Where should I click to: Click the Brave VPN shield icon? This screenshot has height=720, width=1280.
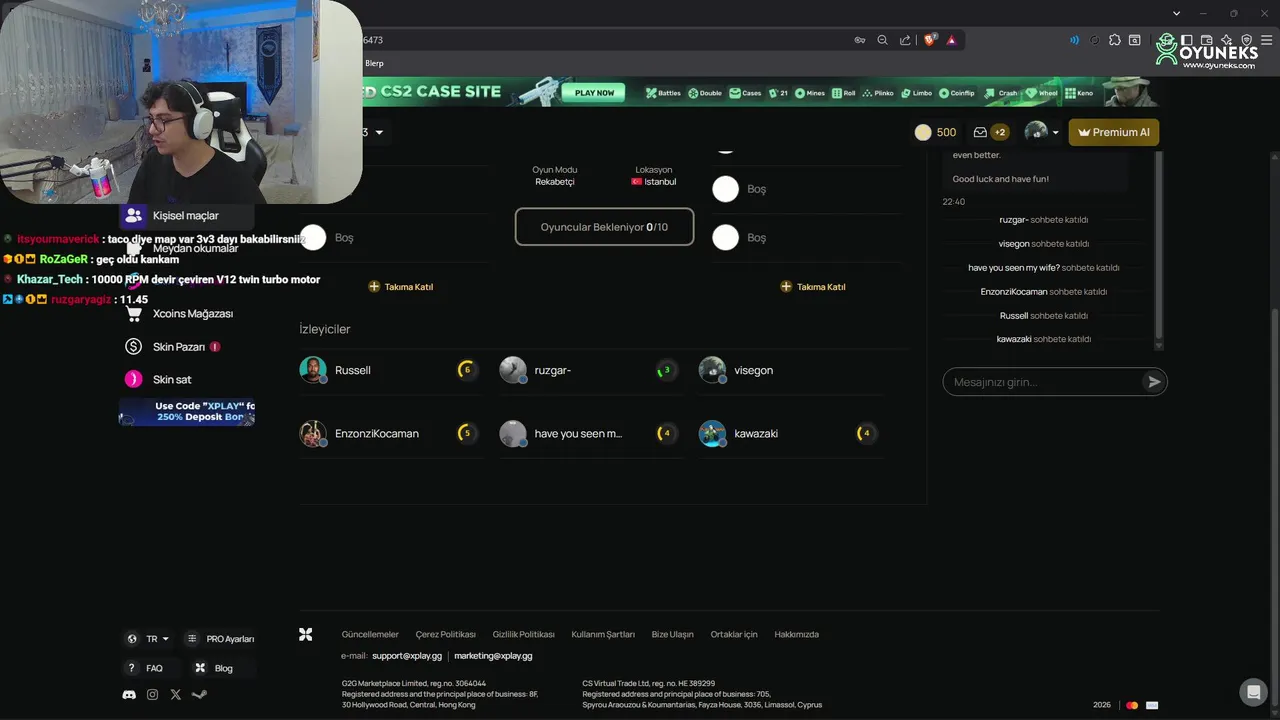pyautogui.click(x=1247, y=40)
